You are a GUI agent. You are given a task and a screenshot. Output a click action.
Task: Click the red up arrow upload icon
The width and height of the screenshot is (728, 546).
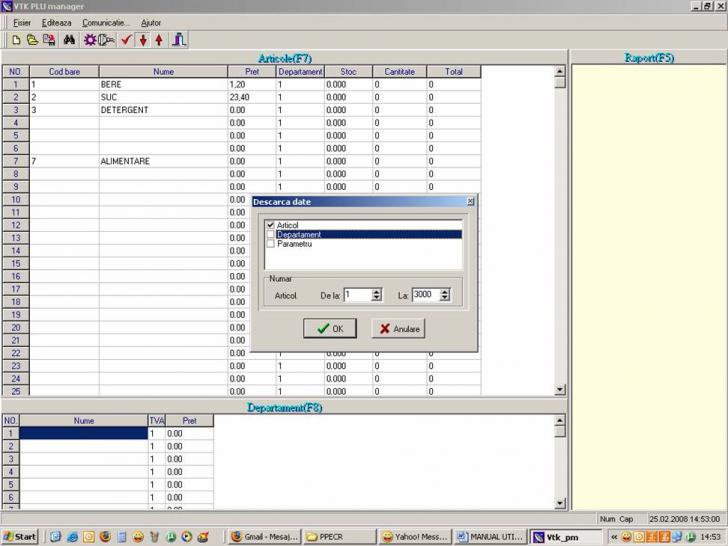[159, 40]
